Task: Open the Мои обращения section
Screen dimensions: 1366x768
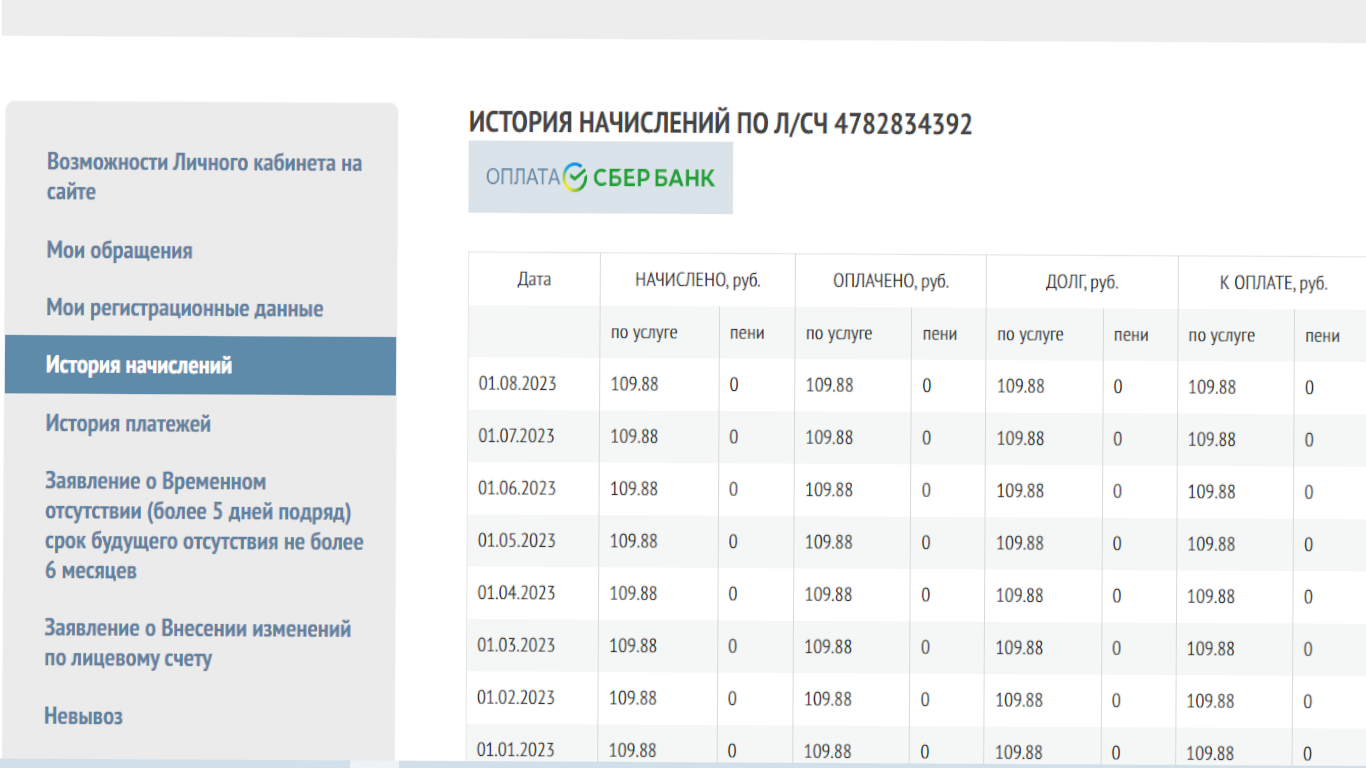Action: point(119,251)
